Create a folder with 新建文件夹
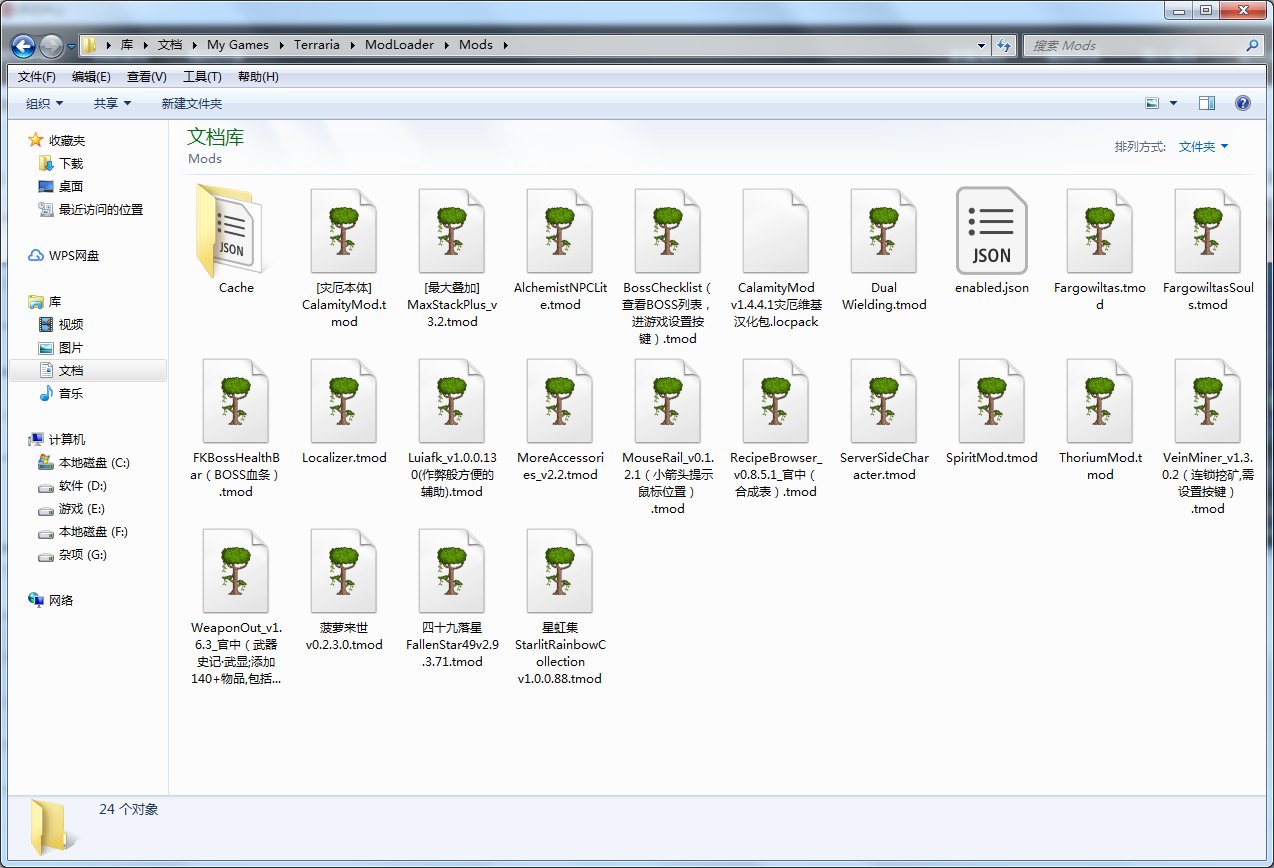The height and width of the screenshot is (868, 1274). 192,104
